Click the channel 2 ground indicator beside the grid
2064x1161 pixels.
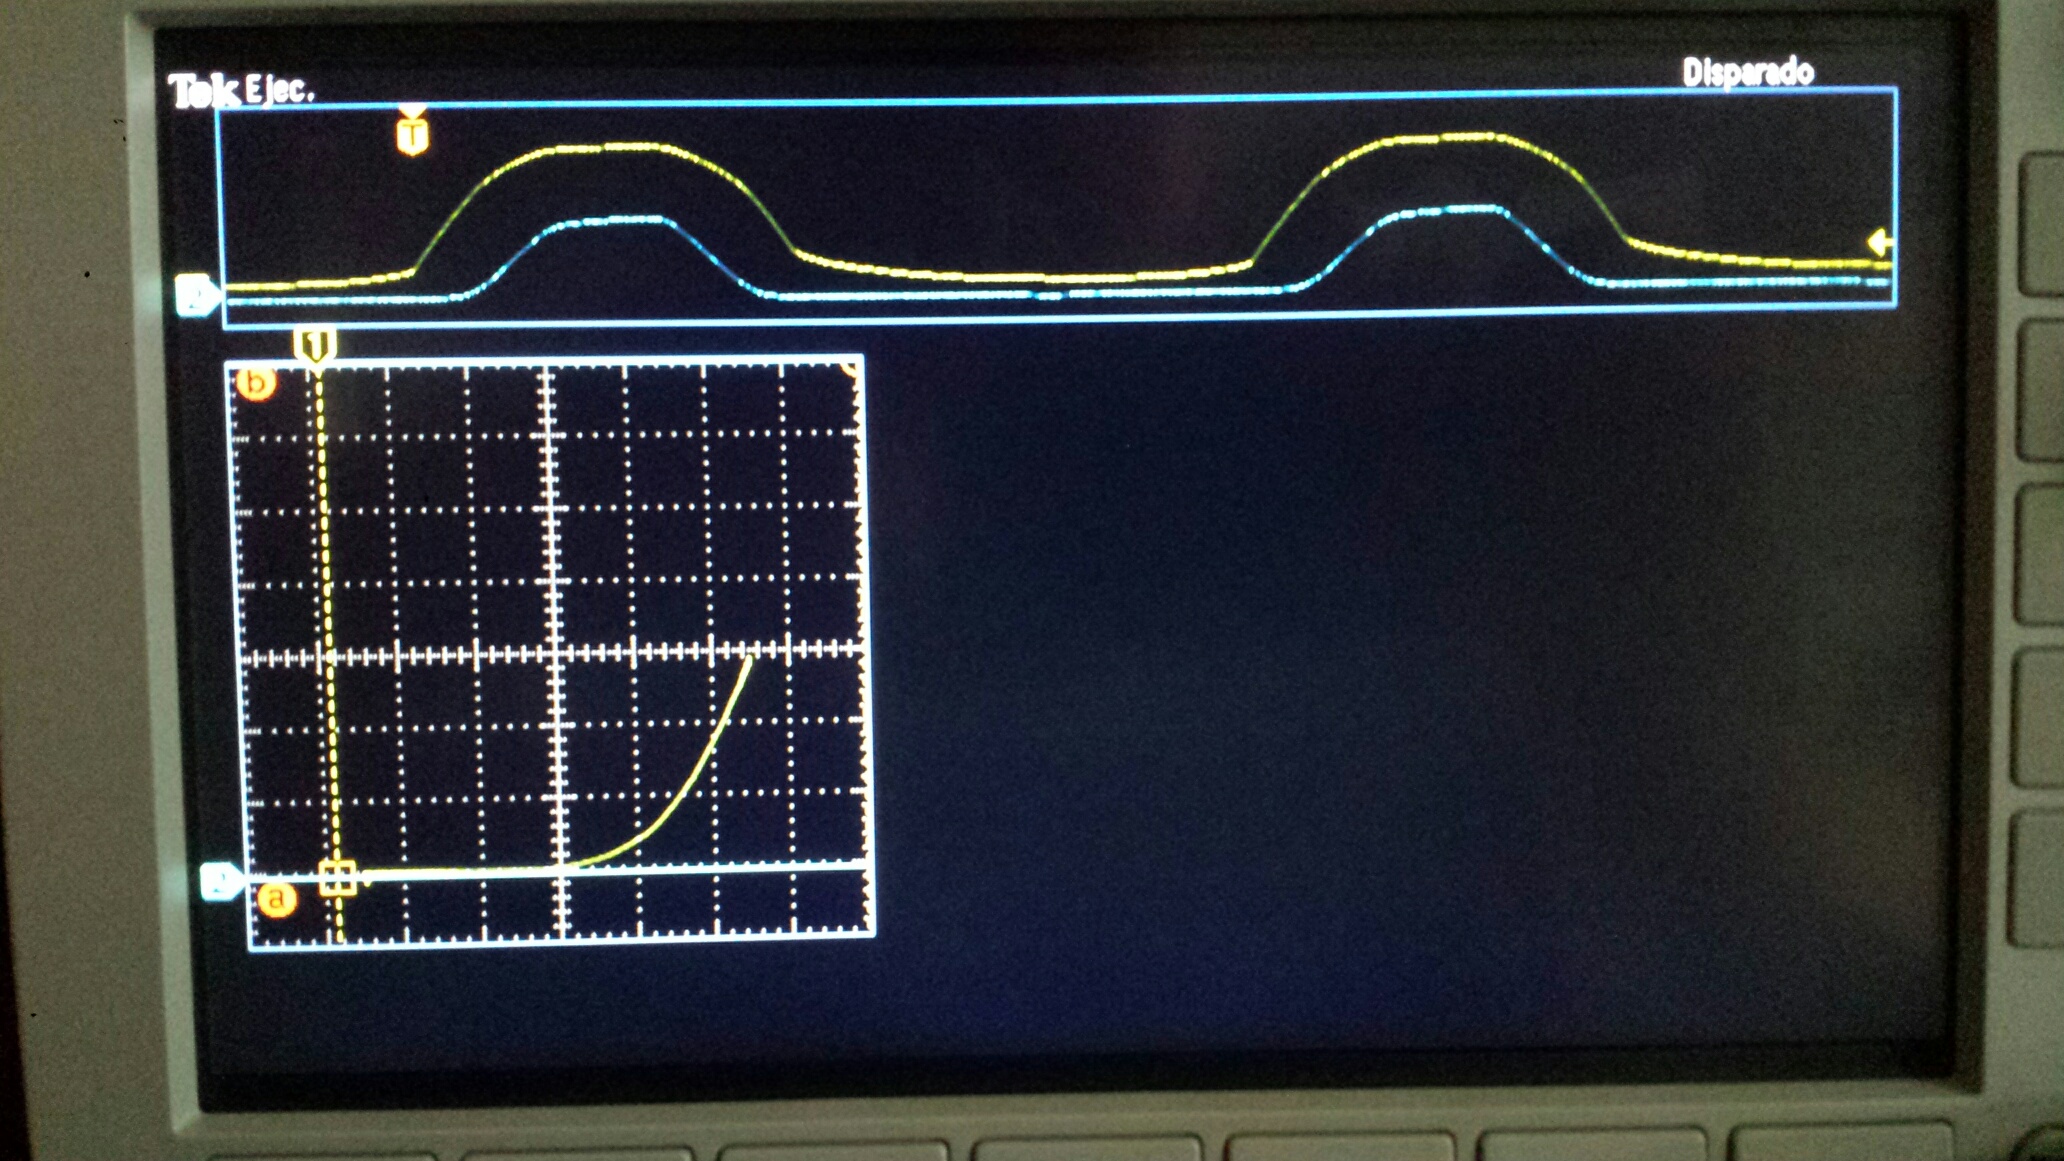click(220, 881)
